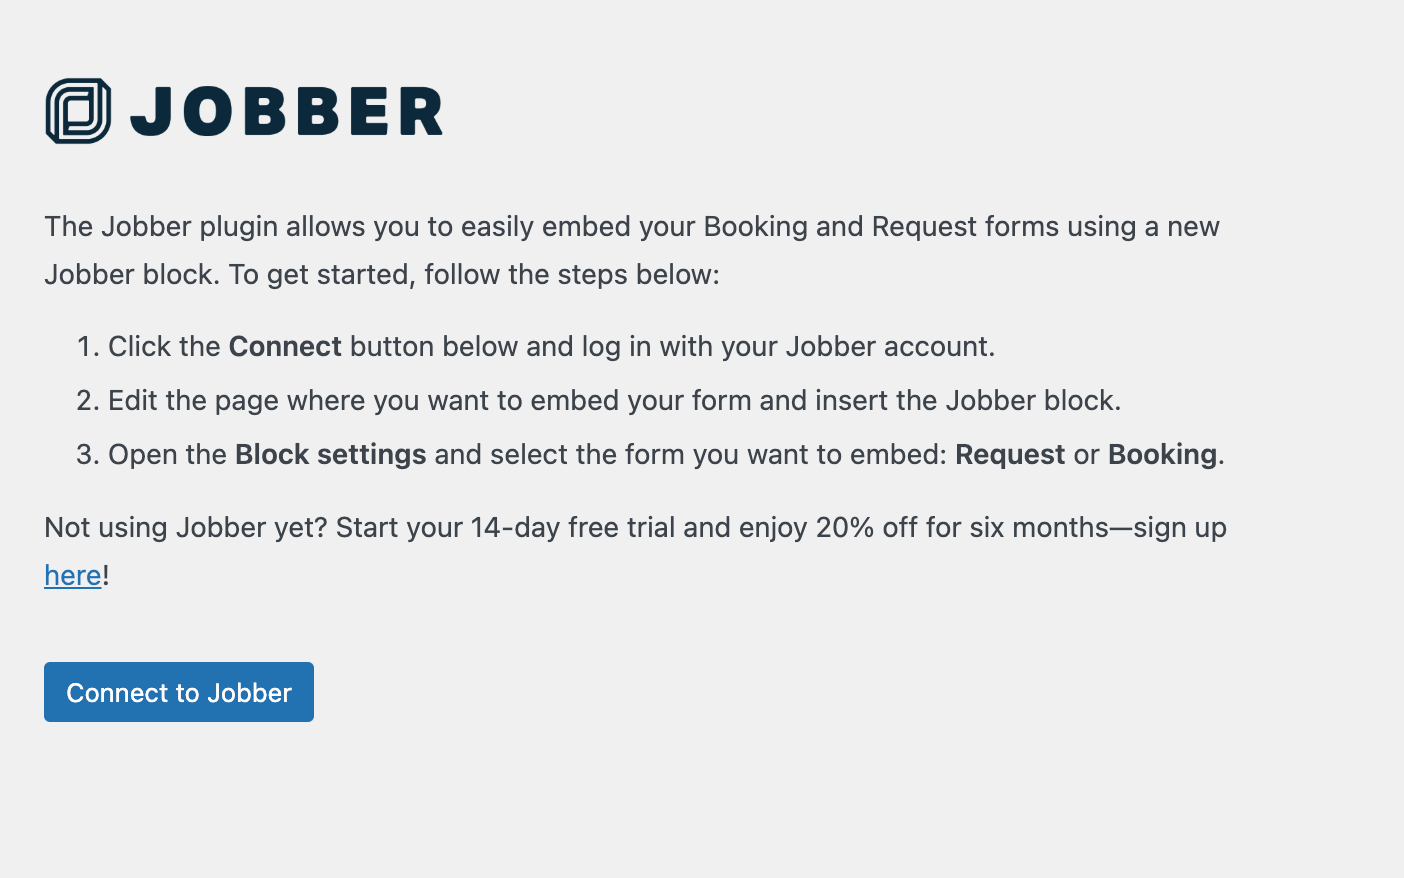Screen dimensions: 1404x878
Task: Click the bold word Booking
Action: click(1162, 454)
